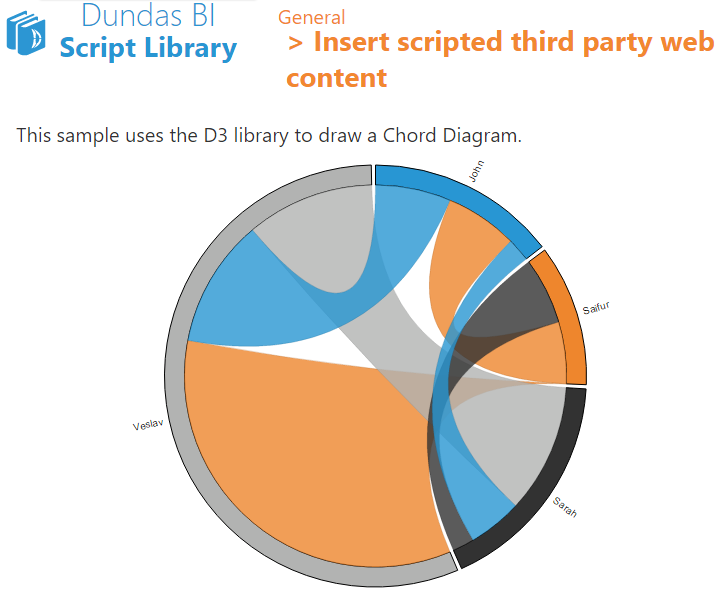The image size is (723, 593).
Task: Click the Dundas BI books logo icon
Action: [x=26, y=33]
